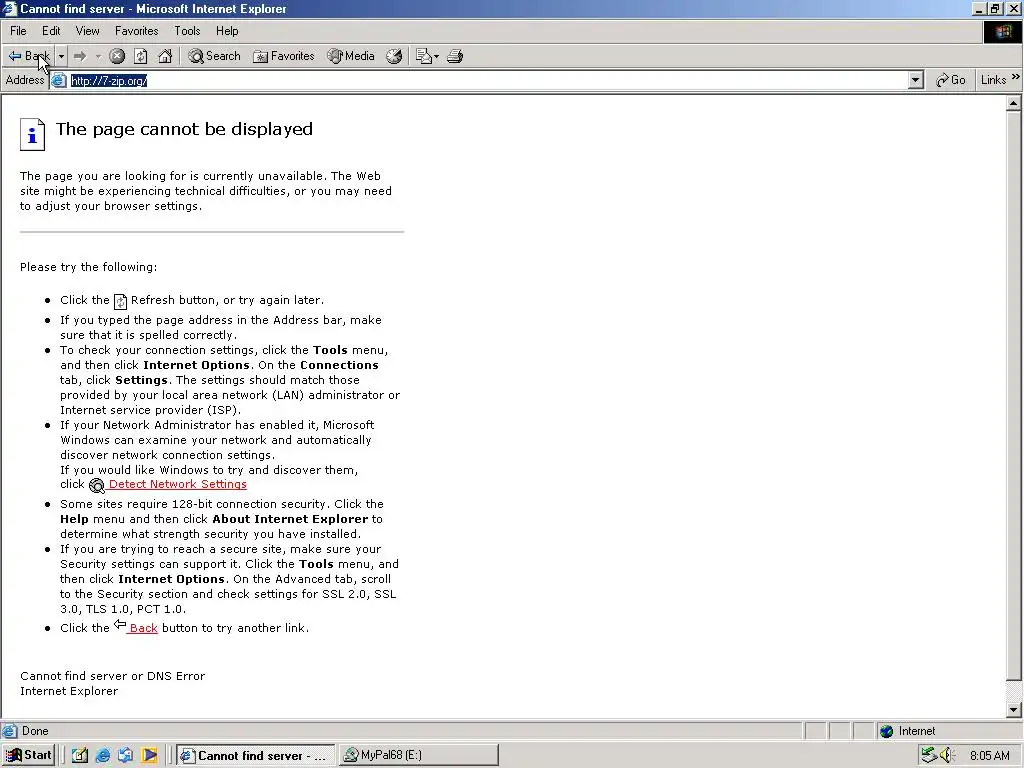Open the File menu
Viewport: 1024px width, 768px height.
point(18,31)
